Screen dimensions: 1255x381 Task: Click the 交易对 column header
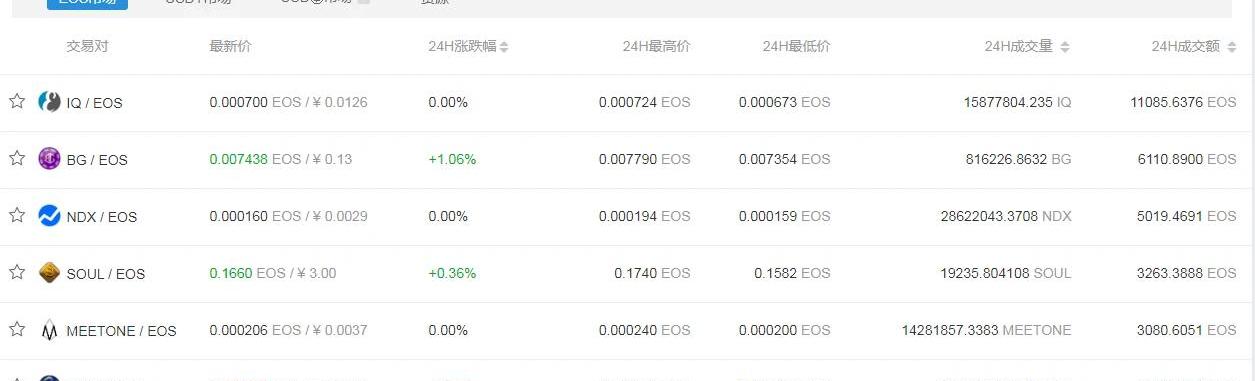click(x=88, y=47)
